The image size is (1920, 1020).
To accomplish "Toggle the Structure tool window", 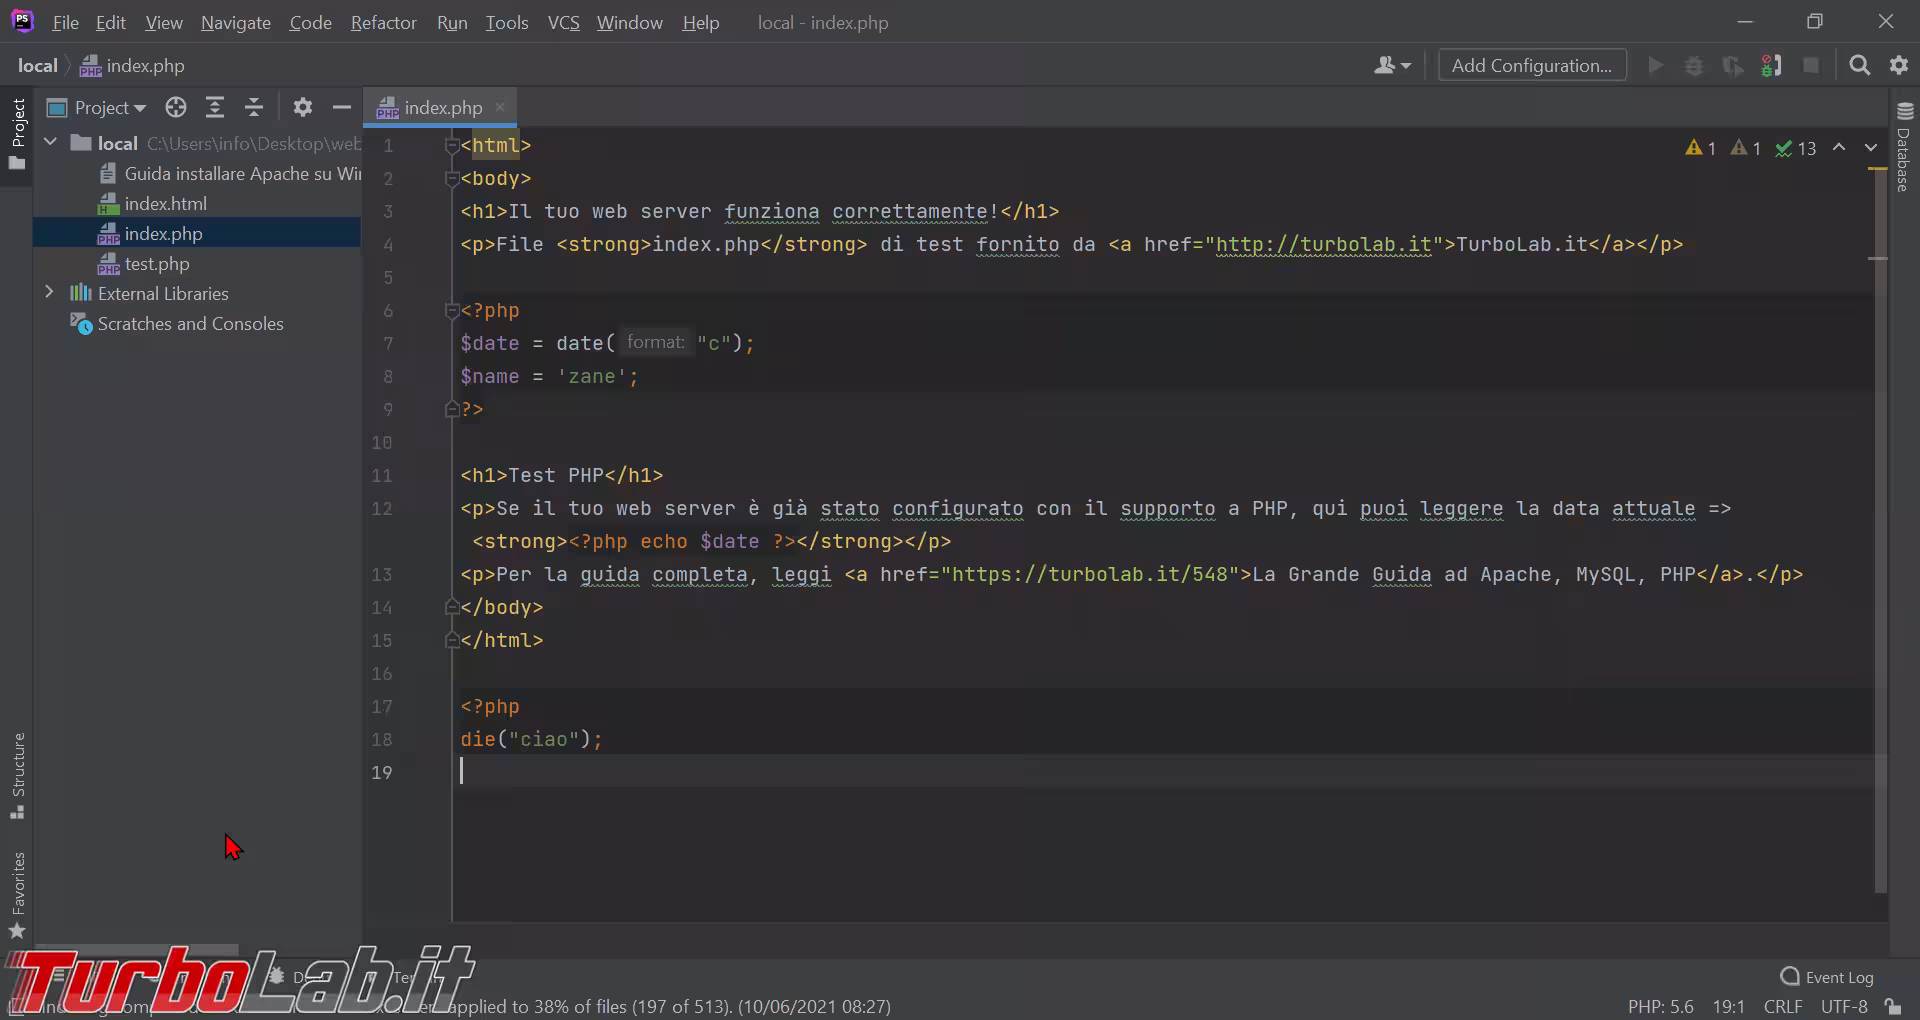I will pos(17,775).
